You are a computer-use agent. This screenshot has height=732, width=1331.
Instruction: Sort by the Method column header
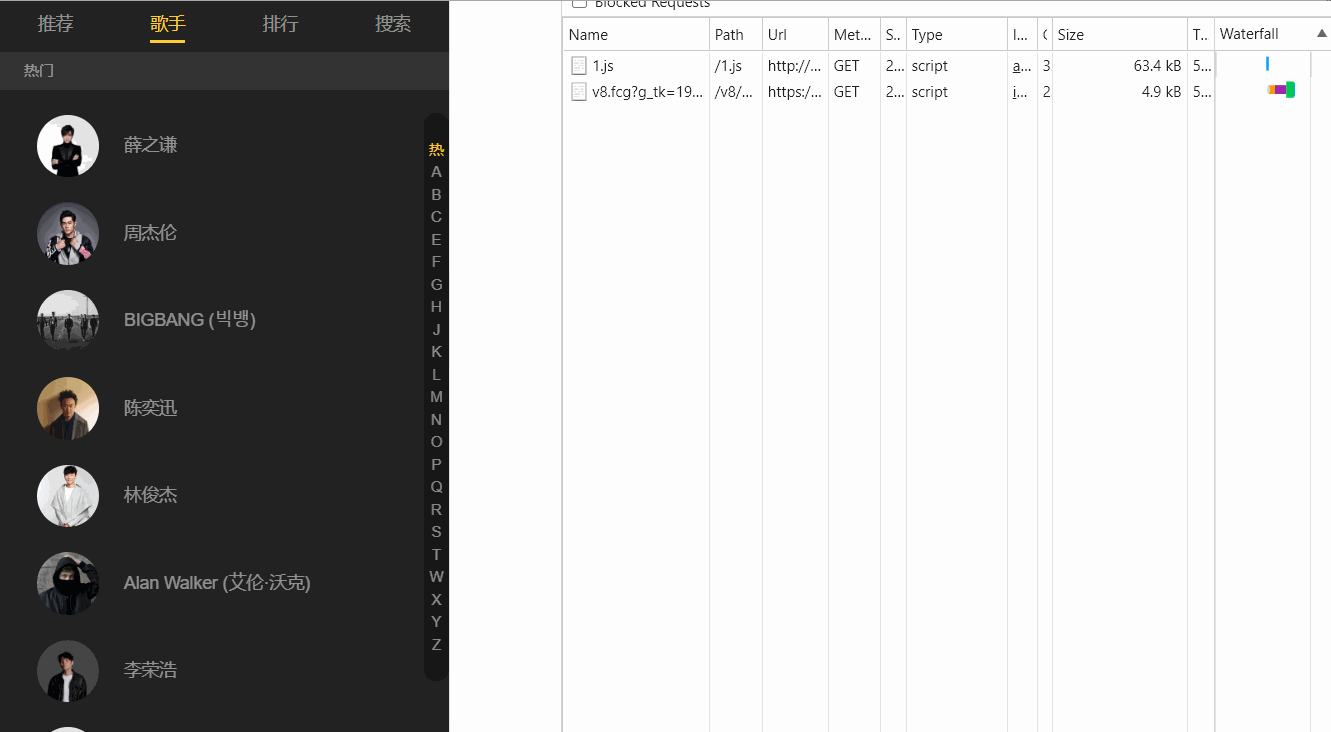[x=854, y=34]
